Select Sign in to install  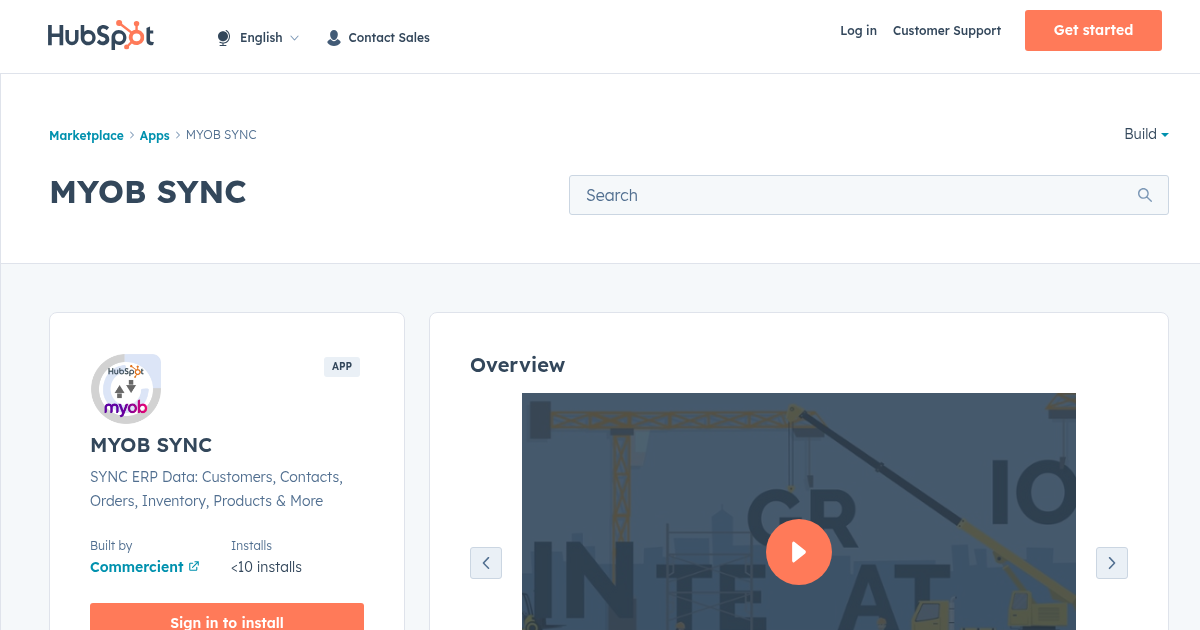point(227,620)
